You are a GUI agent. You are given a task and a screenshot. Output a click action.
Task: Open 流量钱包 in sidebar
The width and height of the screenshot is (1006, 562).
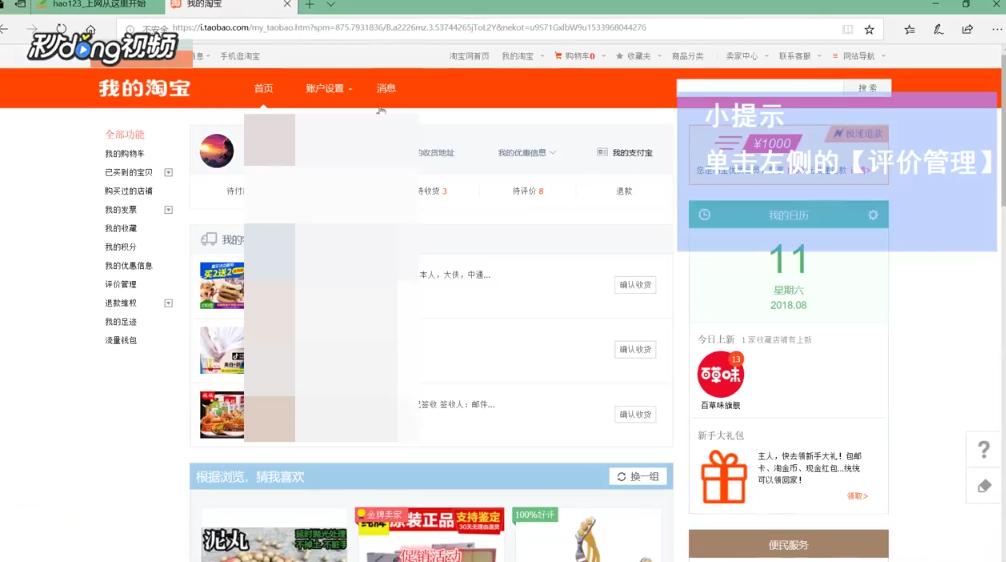[x=121, y=341]
